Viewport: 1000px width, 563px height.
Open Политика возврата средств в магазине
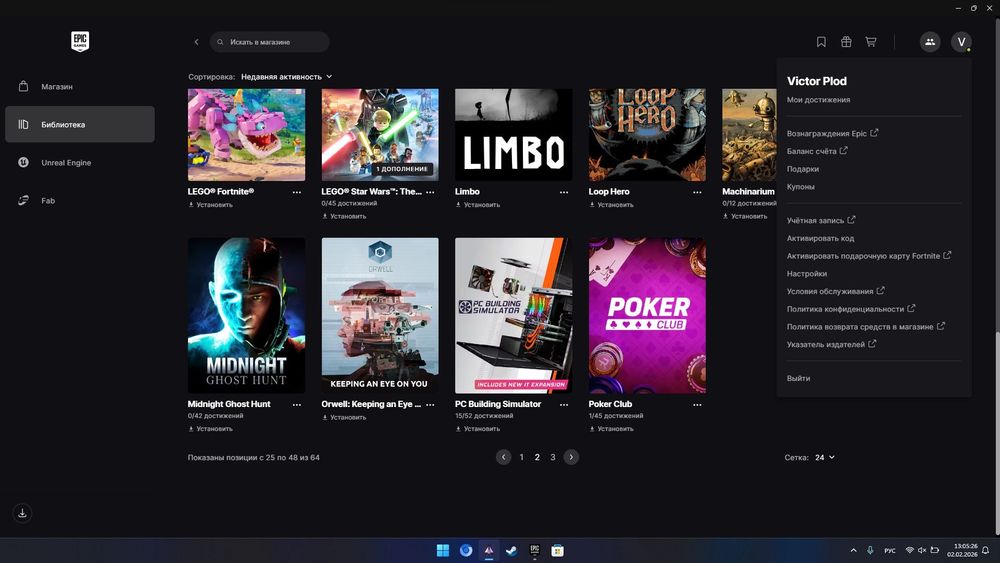[865, 326]
